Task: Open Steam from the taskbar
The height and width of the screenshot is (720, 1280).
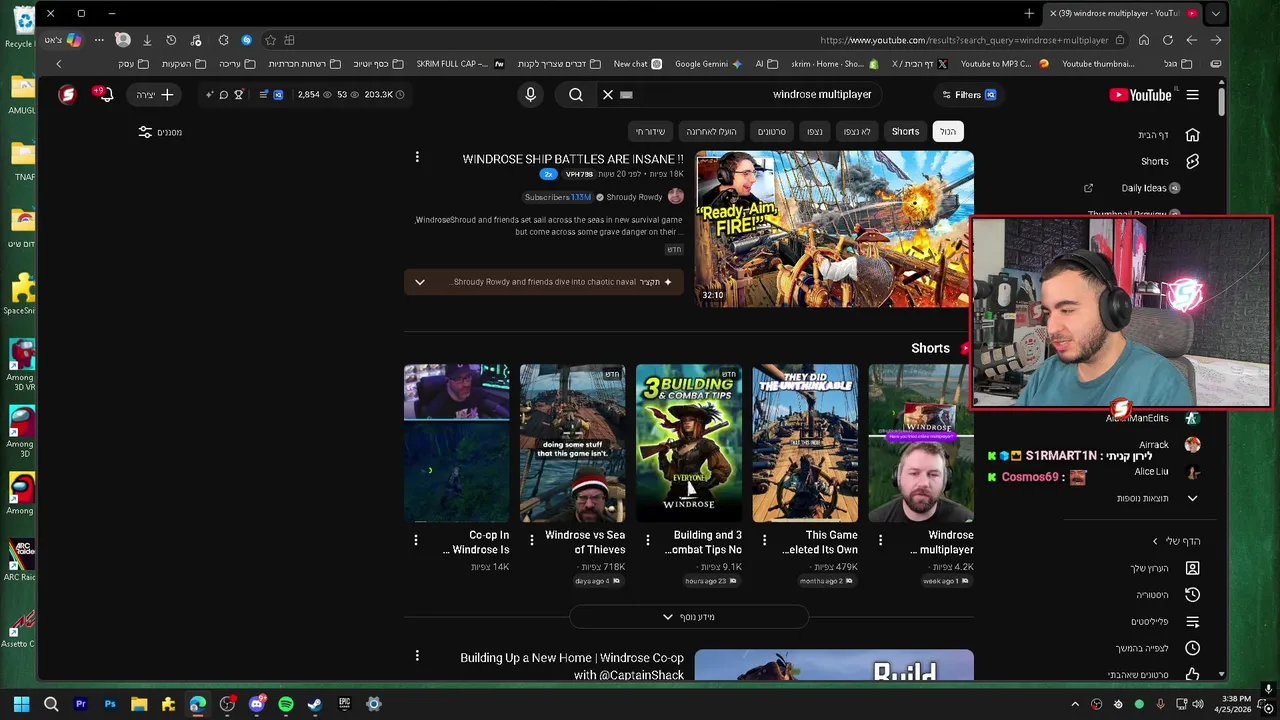Action: [x=315, y=704]
